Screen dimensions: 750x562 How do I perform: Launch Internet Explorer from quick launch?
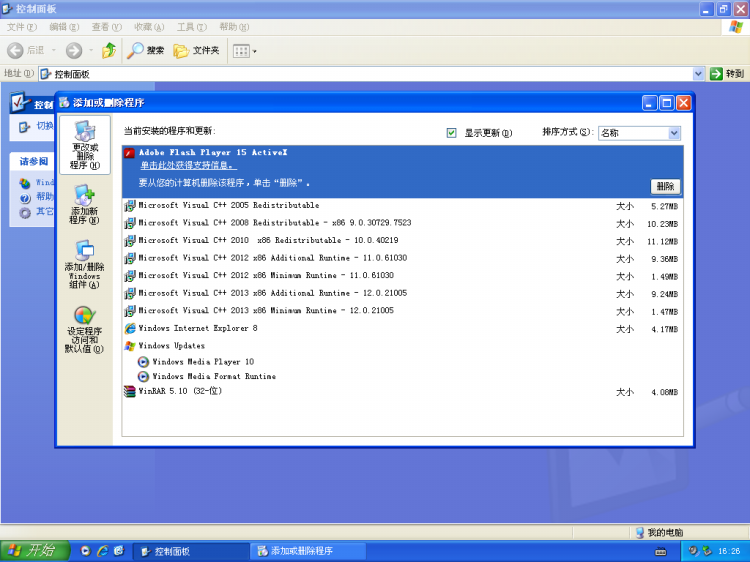(102, 551)
